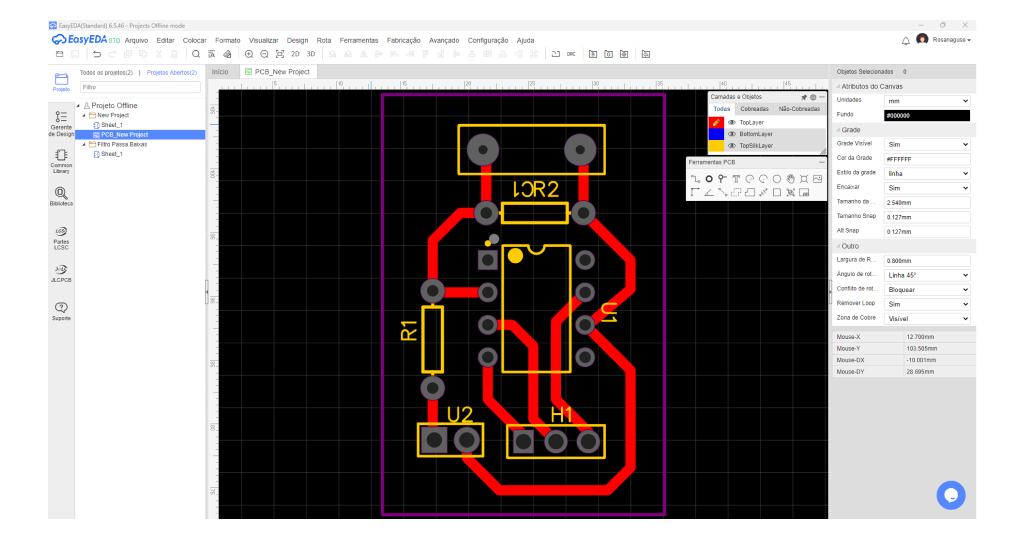This screenshot has width=1024, height=538.
Task: Switch to the Cobreadas layers tab
Action: (754, 109)
